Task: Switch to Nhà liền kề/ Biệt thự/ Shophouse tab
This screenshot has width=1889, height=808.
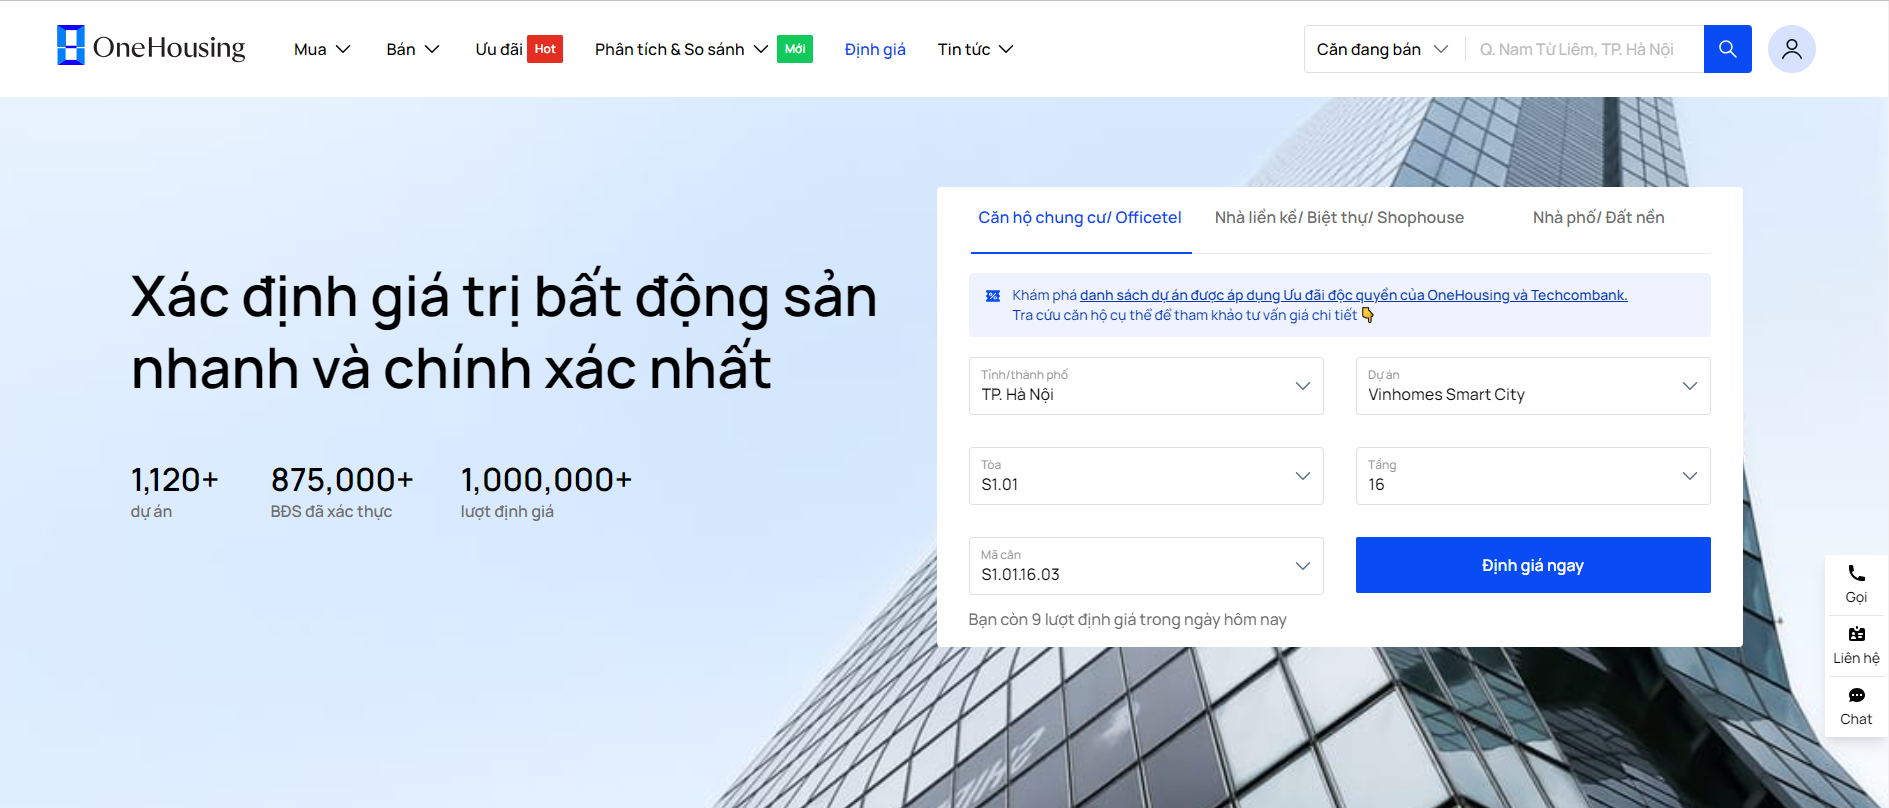Action: click(x=1339, y=218)
